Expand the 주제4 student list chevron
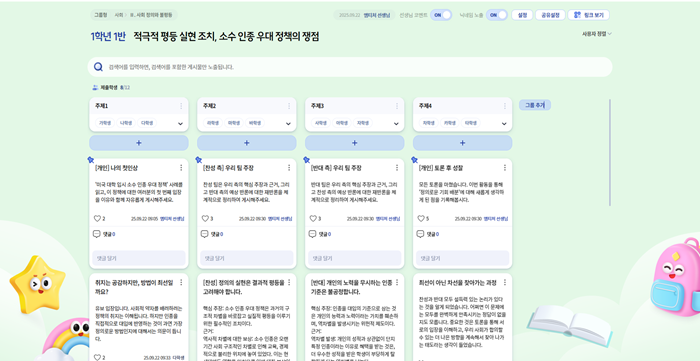700x361 pixels. click(x=504, y=124)
